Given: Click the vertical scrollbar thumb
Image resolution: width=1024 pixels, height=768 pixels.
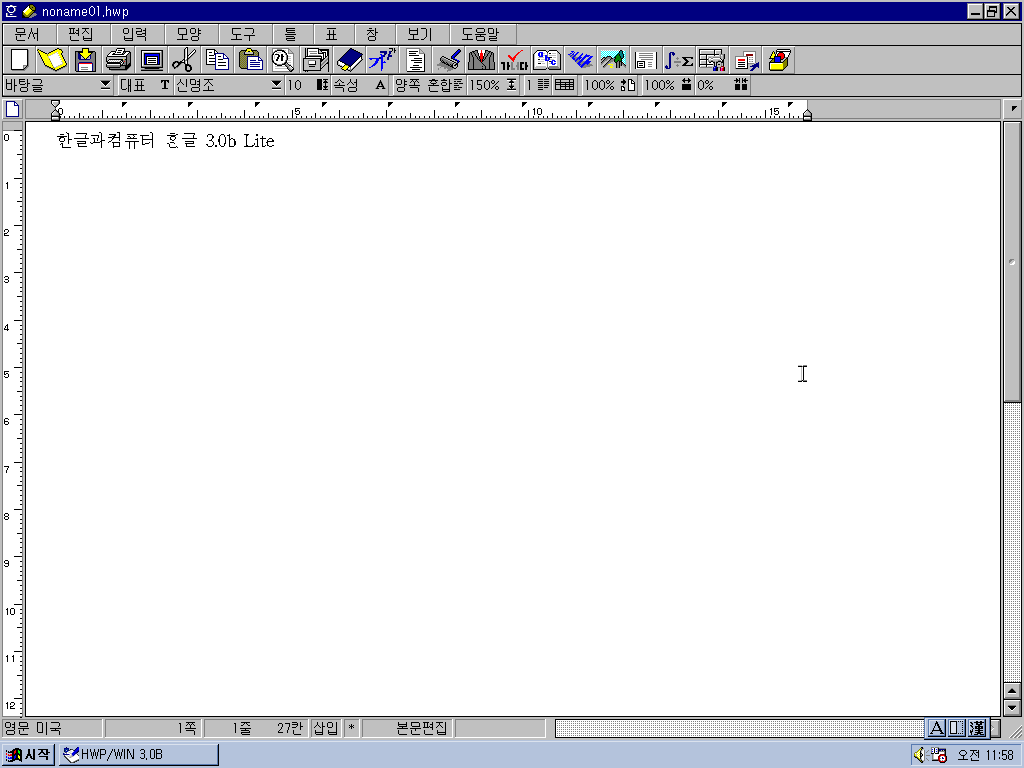Looking at the screenshot, I should (1012, 261).
